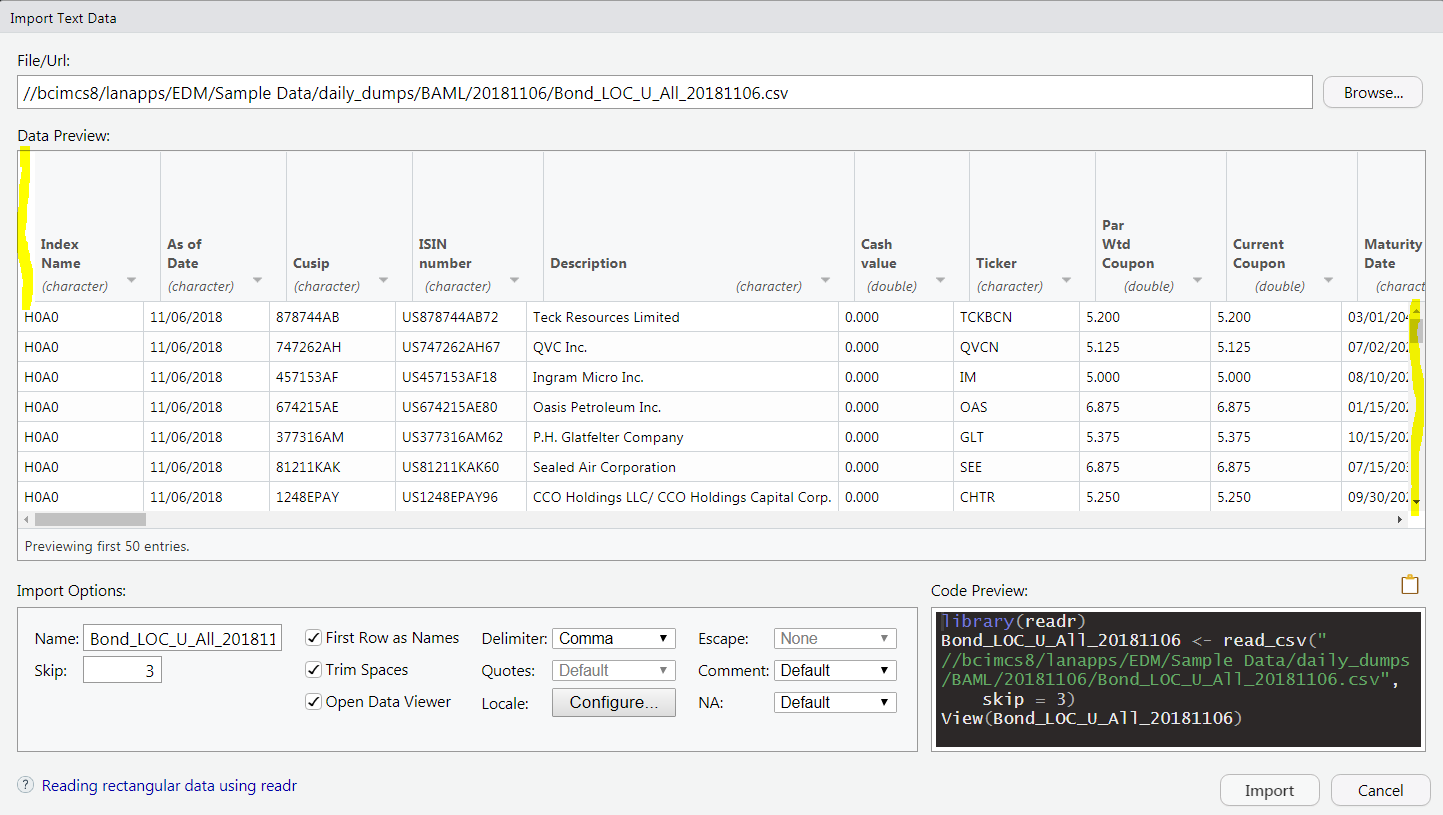Click the Import button
This screenshot has width=1443, height=815.
point(1269,789)
